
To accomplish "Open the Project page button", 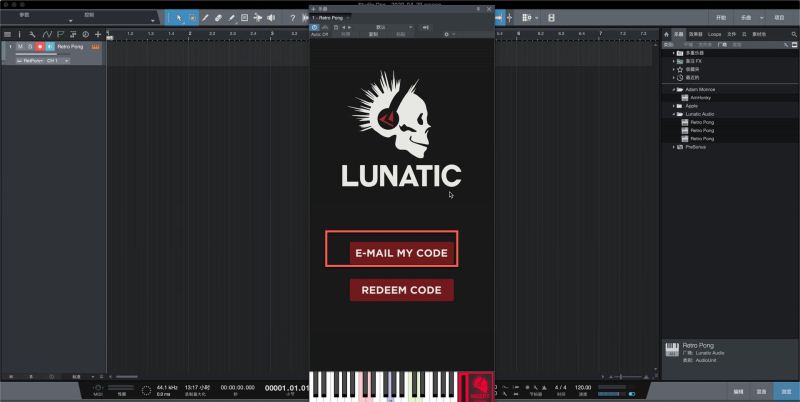I will coord(779,17).
